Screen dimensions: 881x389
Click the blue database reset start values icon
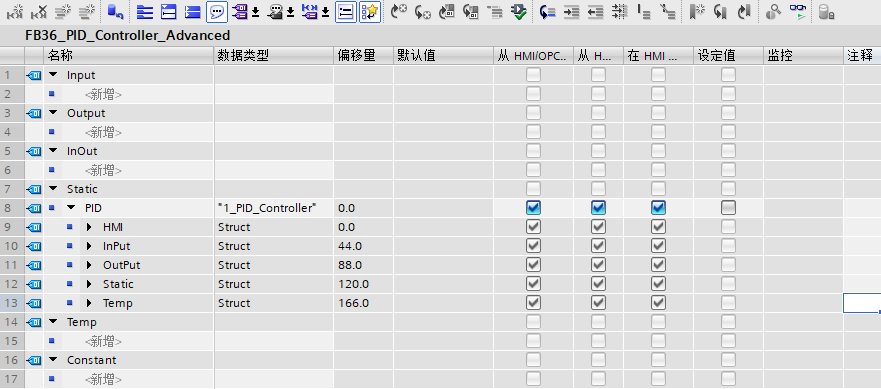click(x=115, y=11)
